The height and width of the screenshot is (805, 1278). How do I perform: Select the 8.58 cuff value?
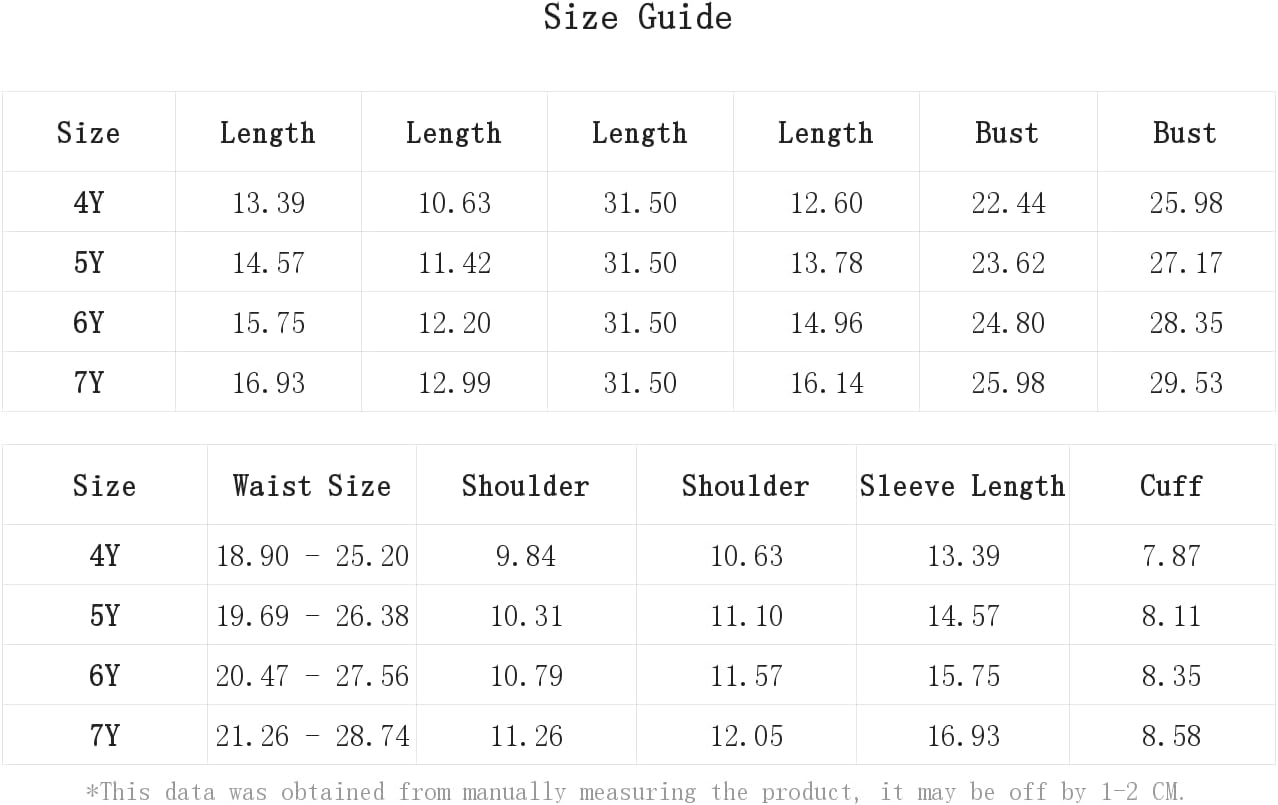coord(1171,736)
